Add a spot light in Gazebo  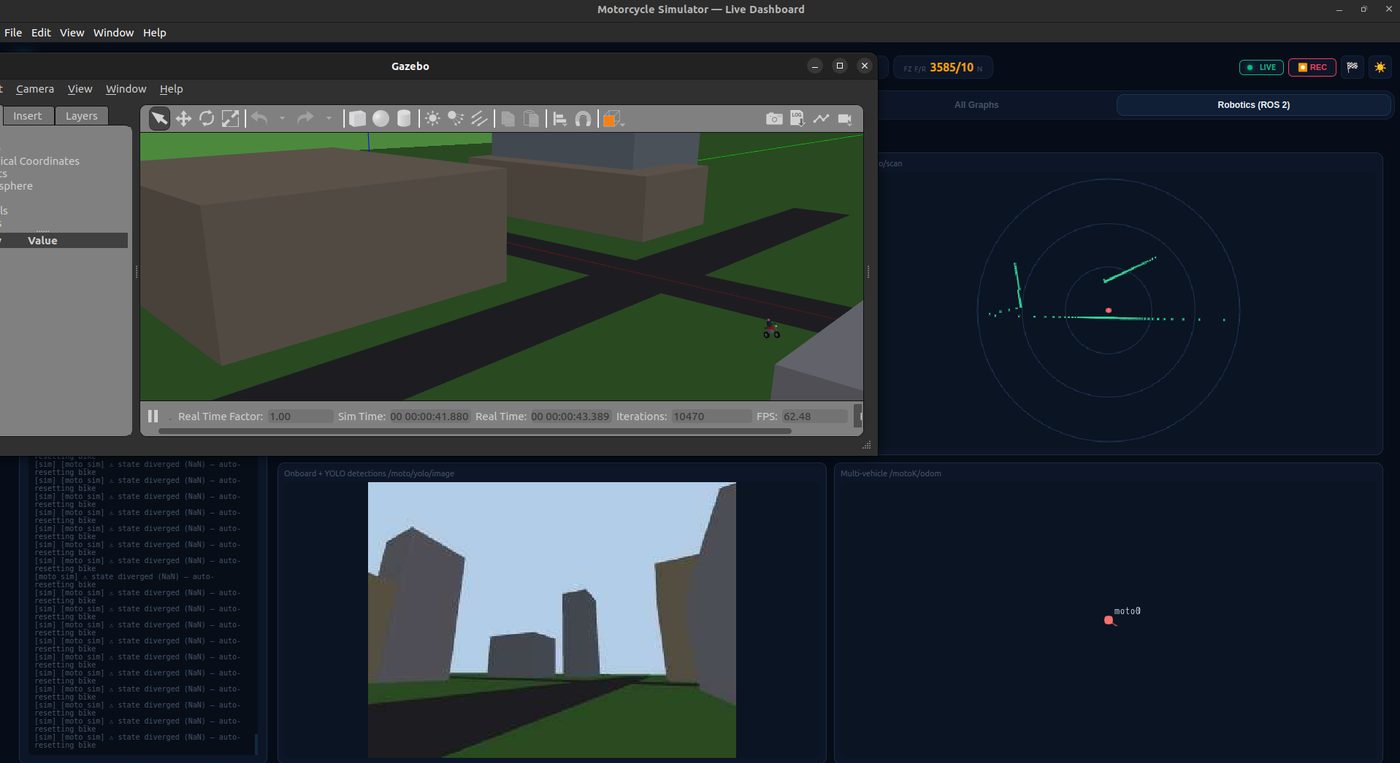click(x=456, y=119)
